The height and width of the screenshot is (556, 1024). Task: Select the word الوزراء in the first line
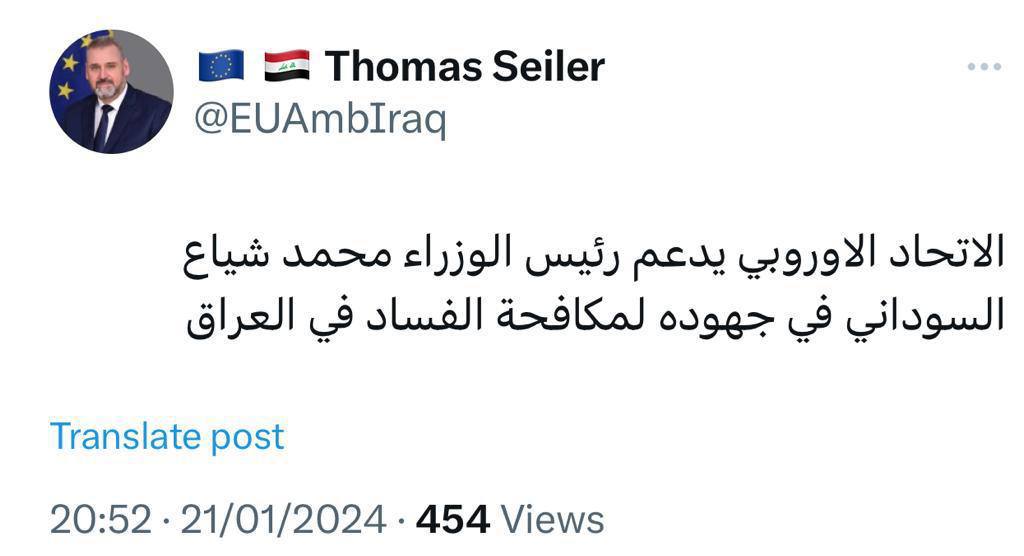pos(457,255)
